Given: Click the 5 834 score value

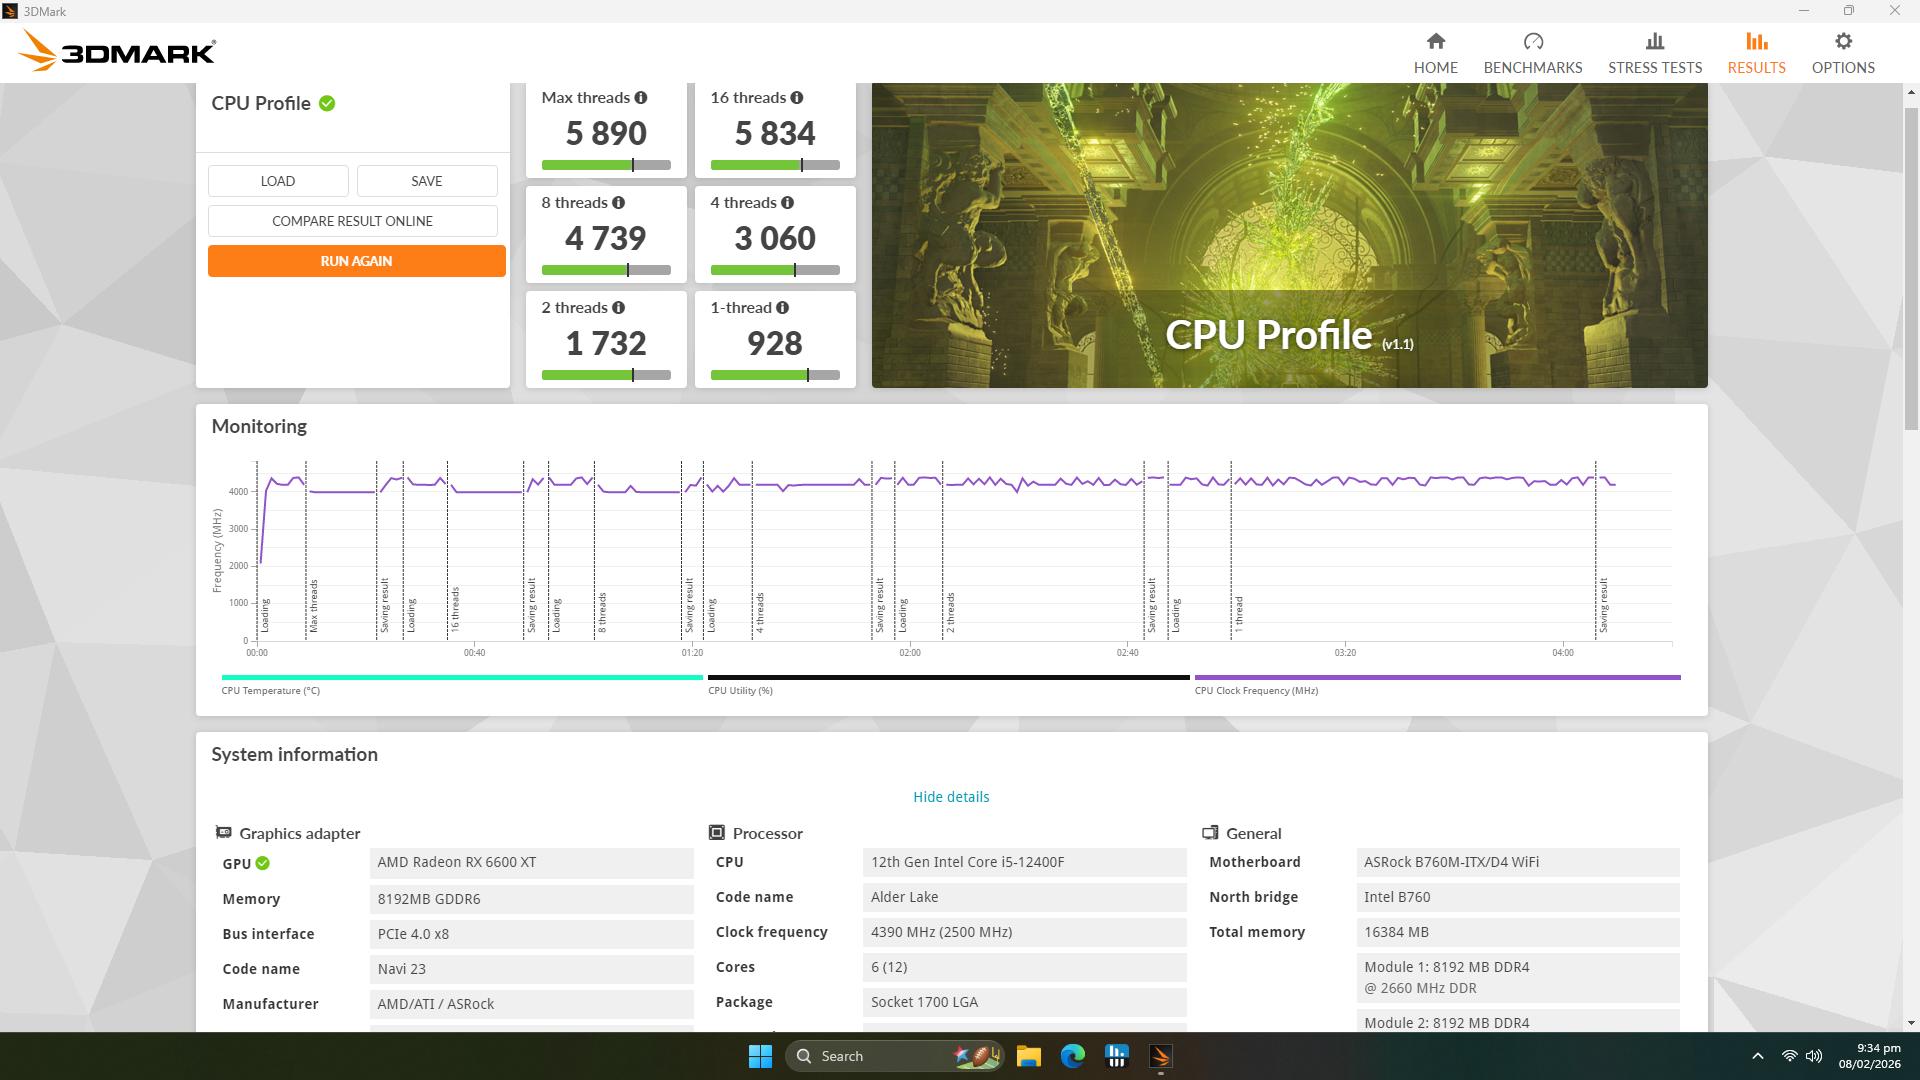Looking at the screenshot, I should click(x=775, y=133).
